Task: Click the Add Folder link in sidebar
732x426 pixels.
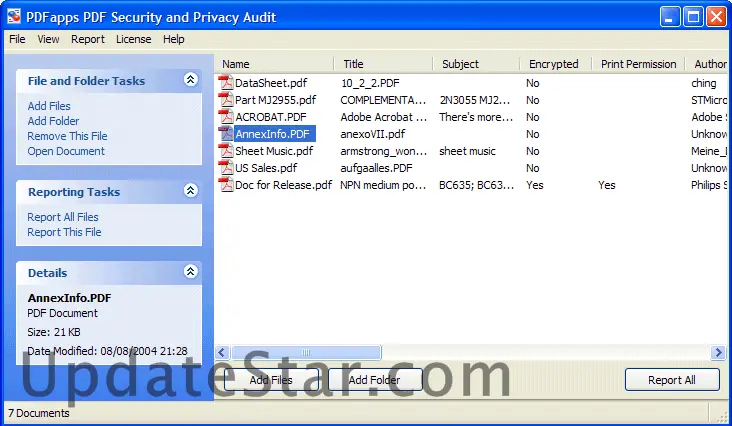Action: 53,121
